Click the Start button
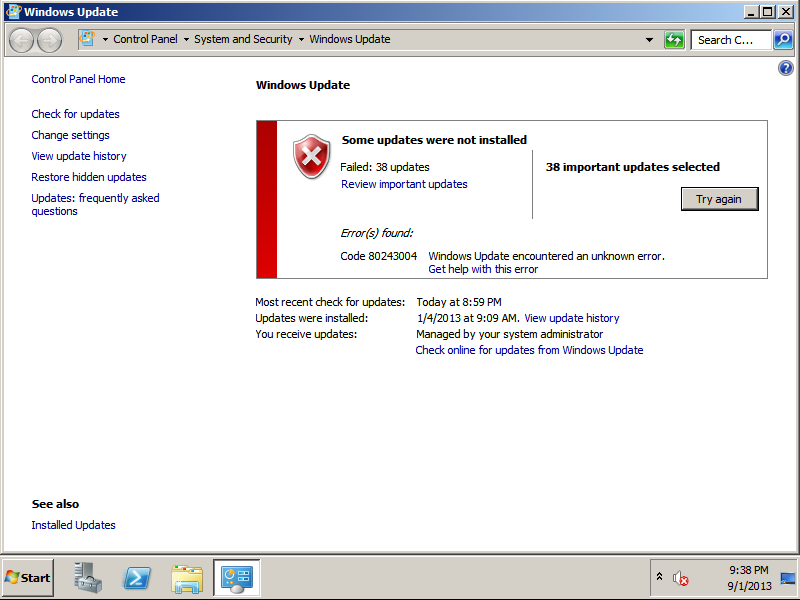The width and height of the screenshot is (800, 600). 28,578
